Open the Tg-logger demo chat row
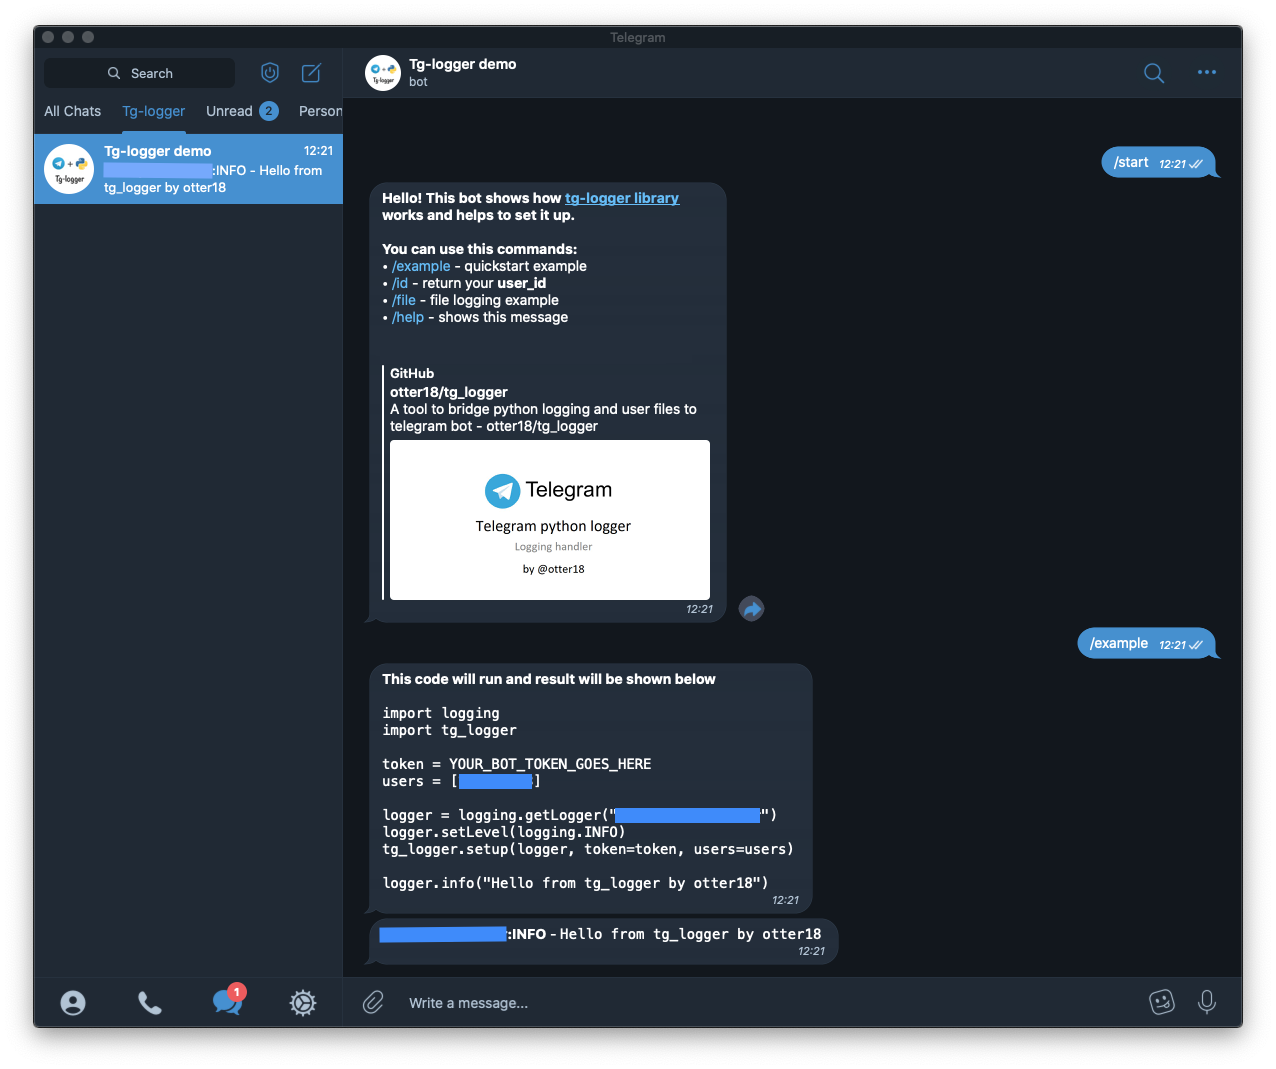The image size is (1276, 1069). (x=188, y=169)
